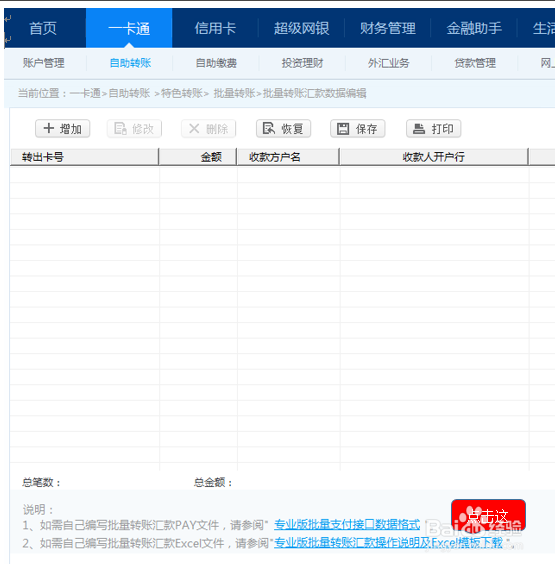555x564 pixels.
Task: Click the 收款人开户行 column header
Action: [434, 157]
